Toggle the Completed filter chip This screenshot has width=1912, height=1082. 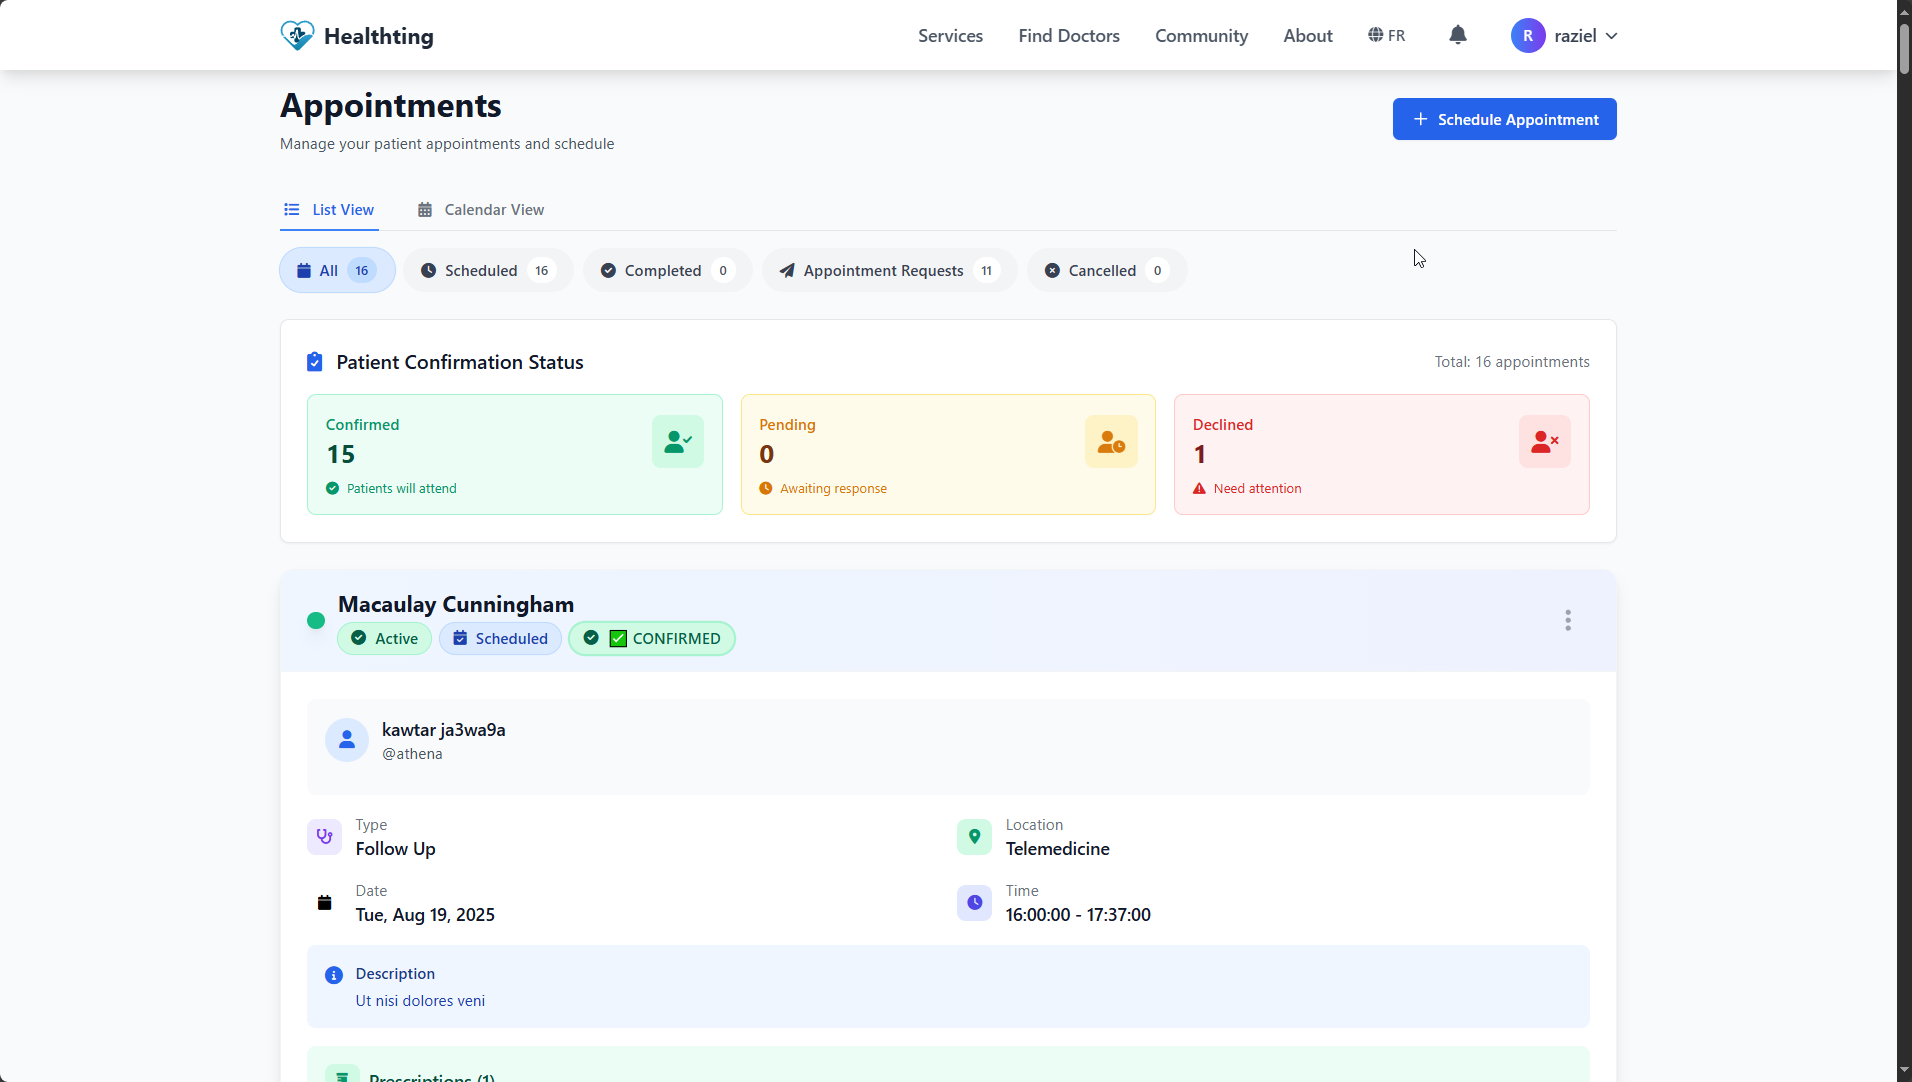tap(666, 270)
